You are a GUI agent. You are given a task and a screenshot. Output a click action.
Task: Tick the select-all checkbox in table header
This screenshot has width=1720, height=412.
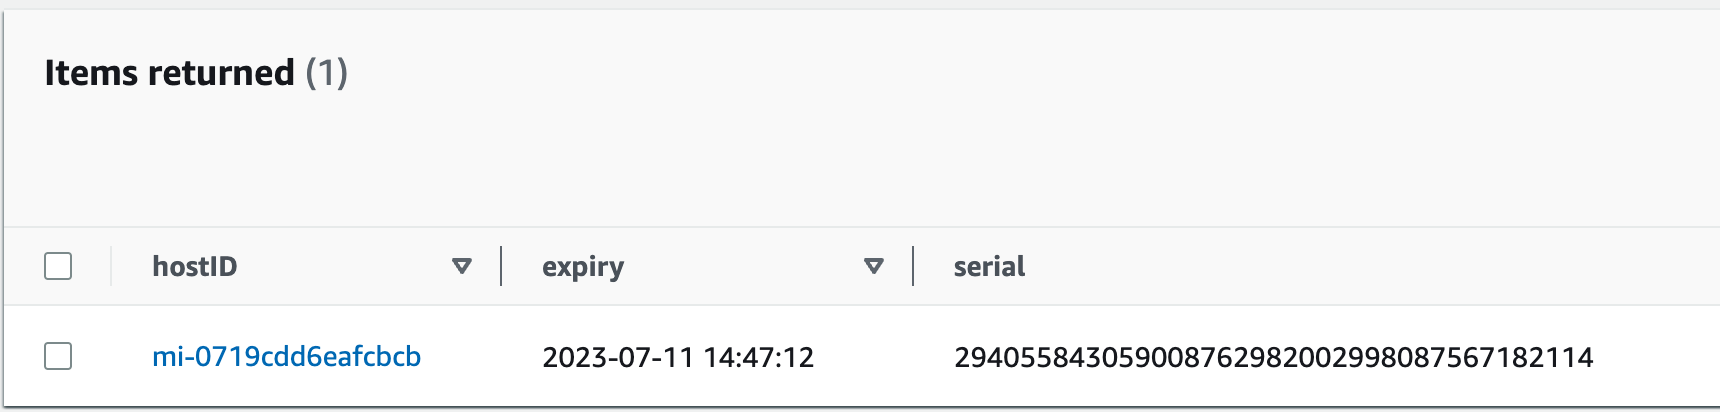pos(58,266)
